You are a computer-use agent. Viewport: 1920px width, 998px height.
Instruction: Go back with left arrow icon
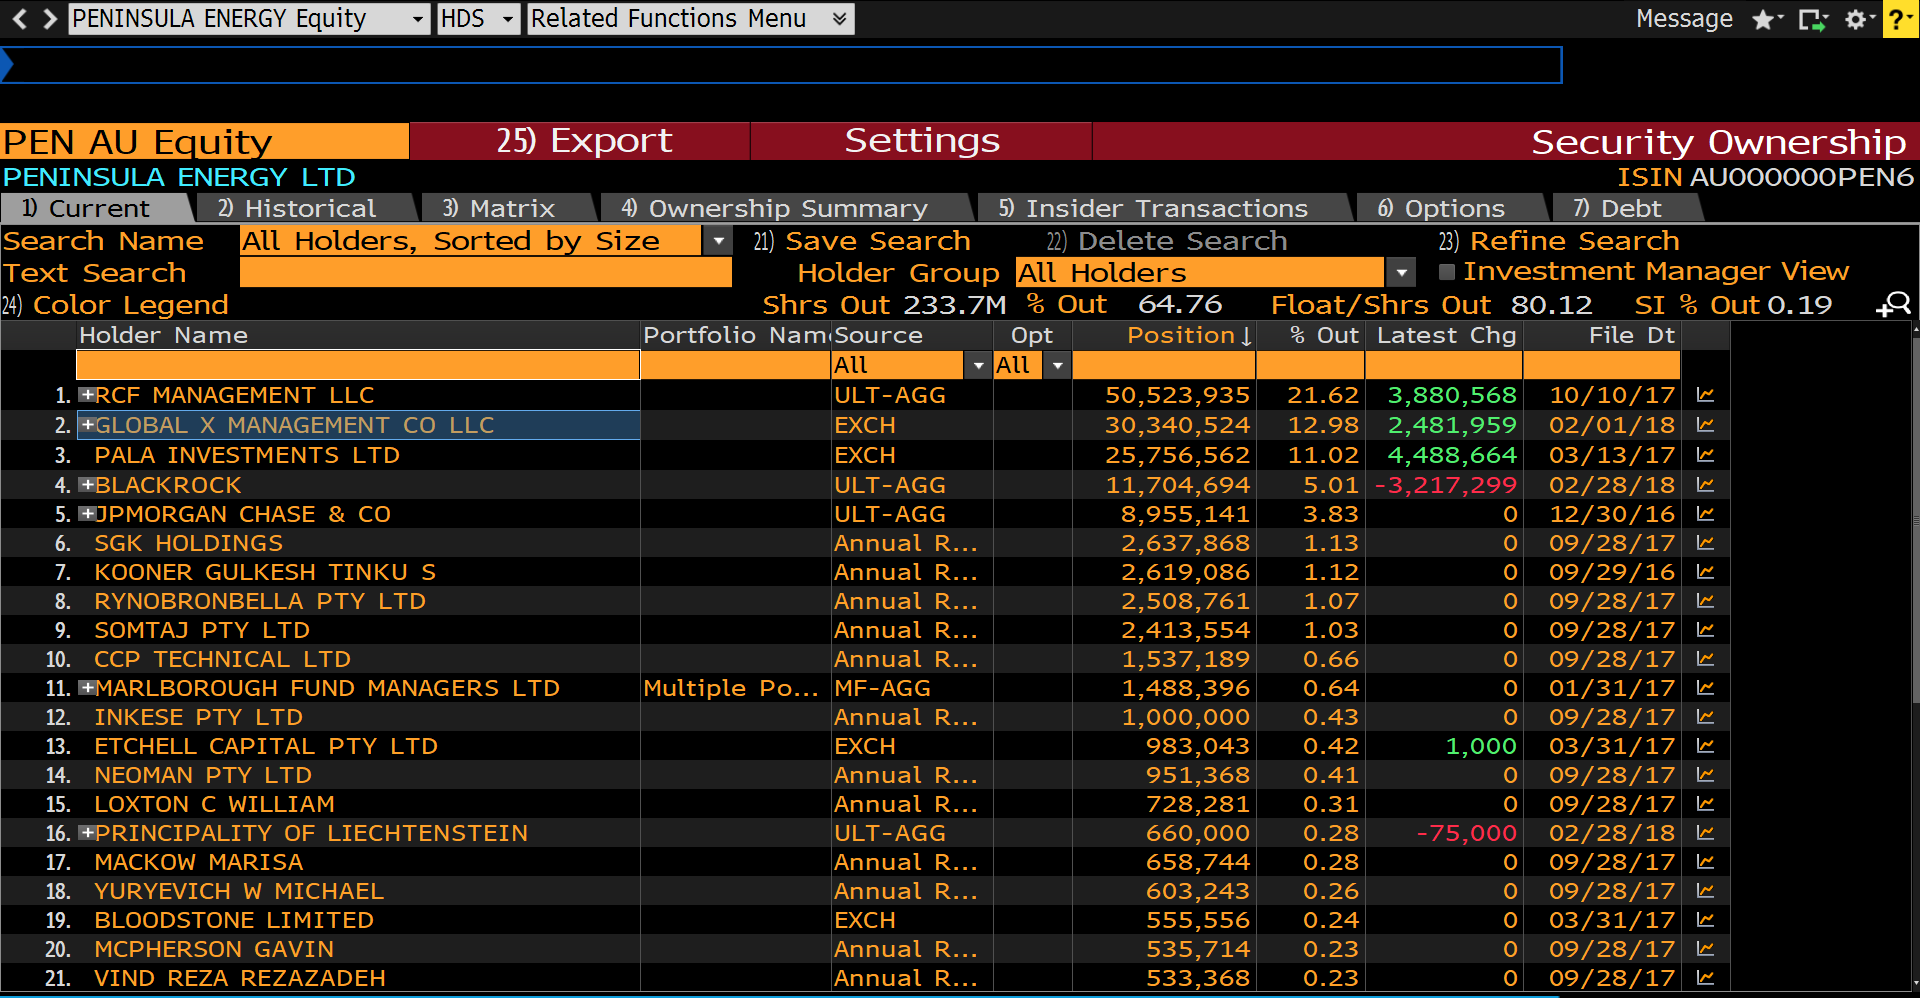(19, 18)
